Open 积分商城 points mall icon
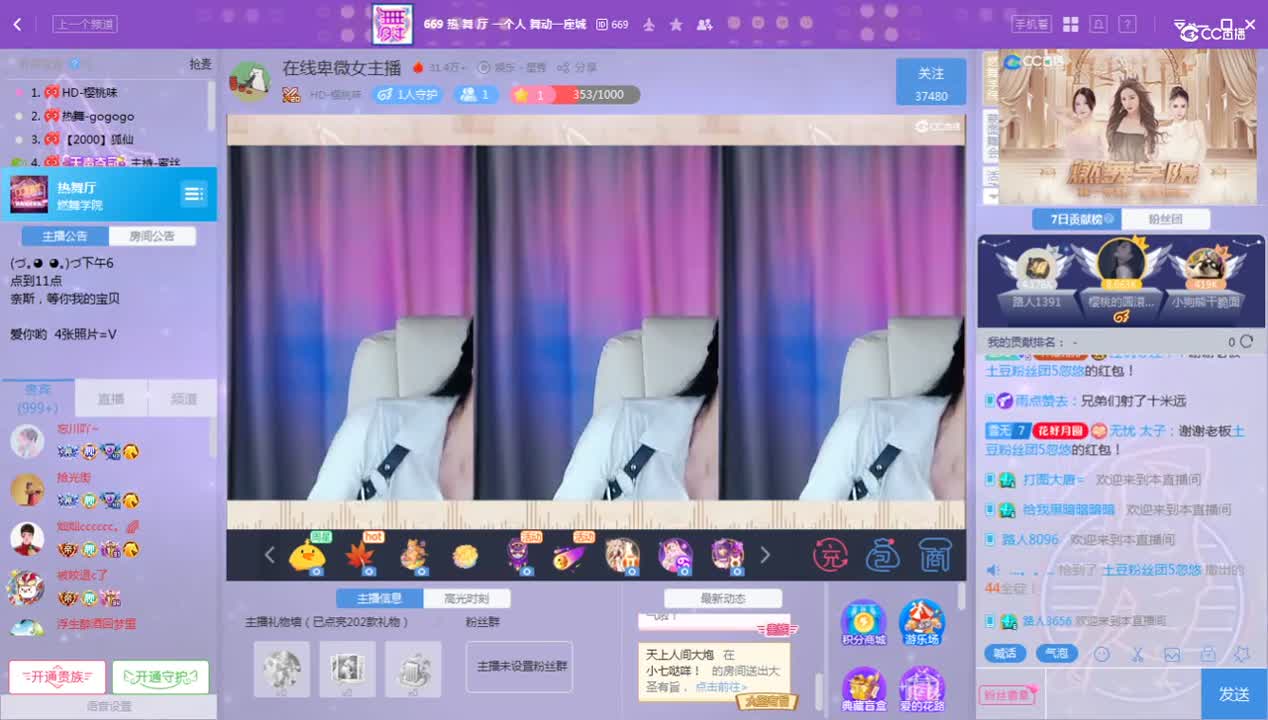Viewport: 1268px width, 720px height. coord(863,623)
